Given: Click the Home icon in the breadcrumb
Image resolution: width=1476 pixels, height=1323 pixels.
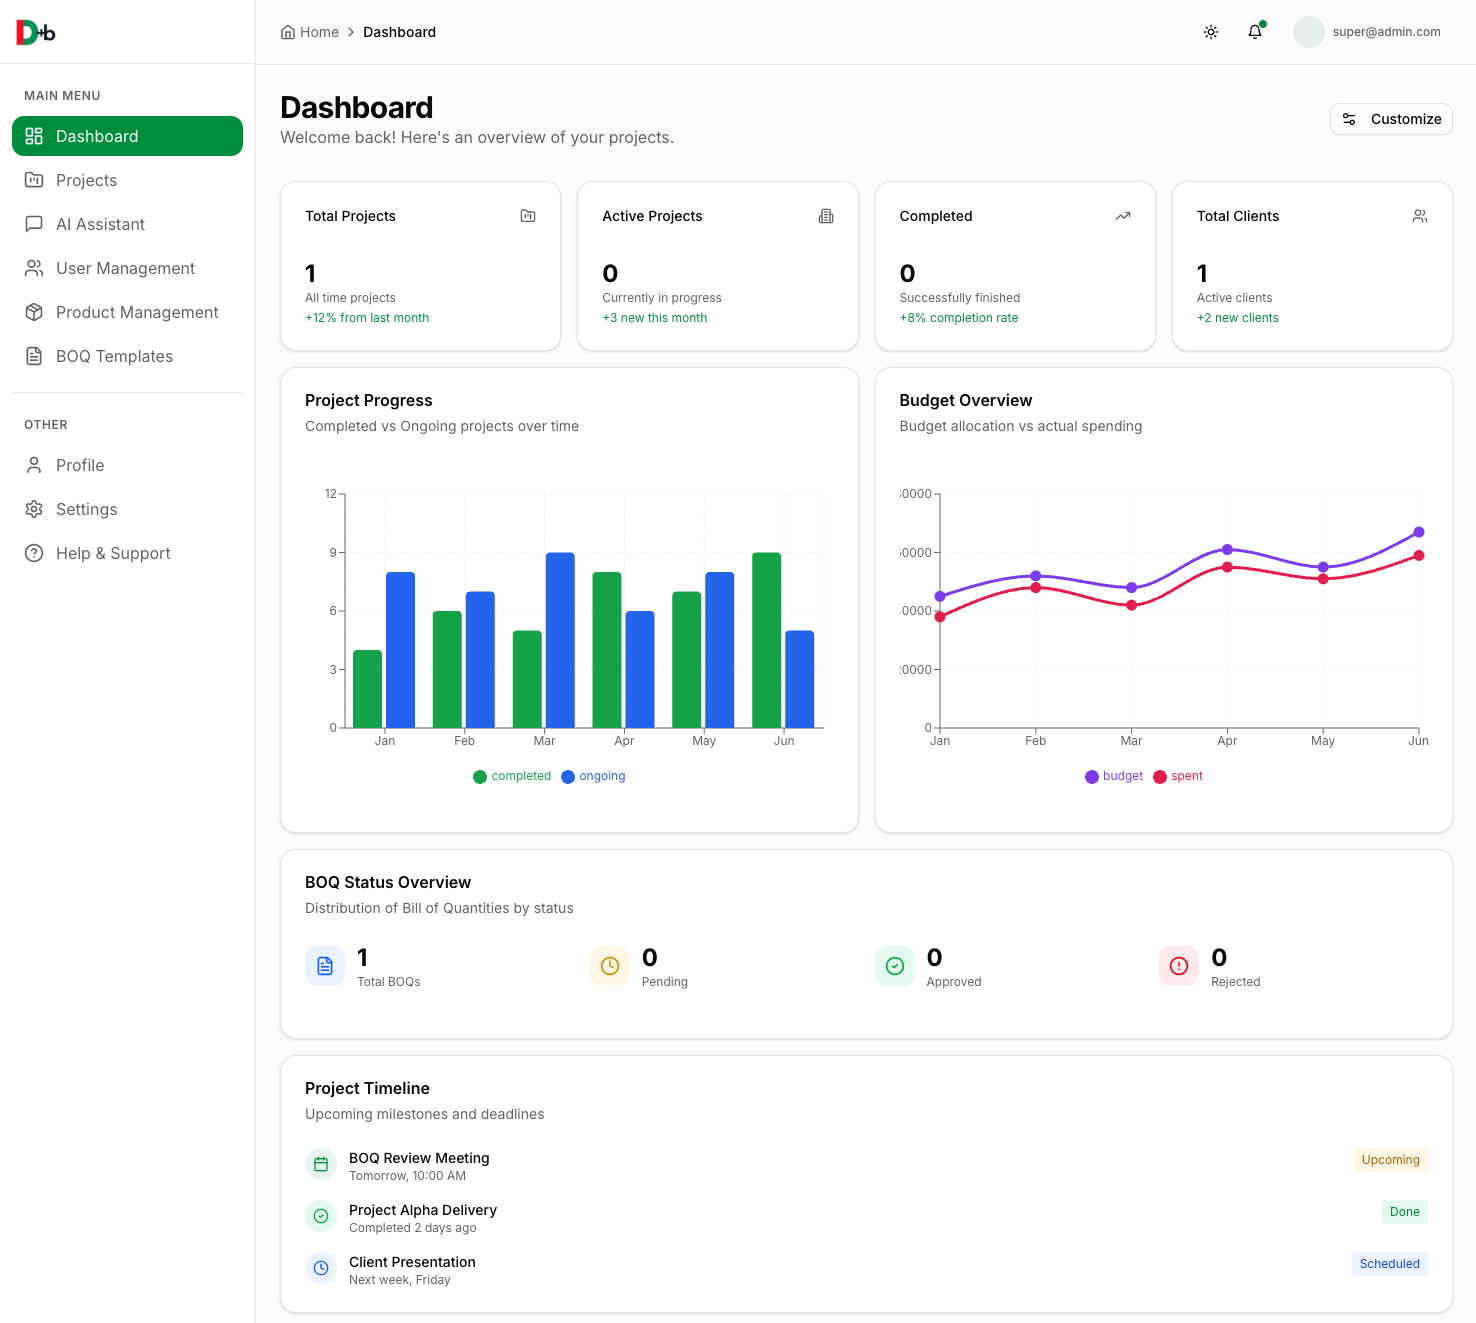Looking at the screenshot, I should click(286, 31).
